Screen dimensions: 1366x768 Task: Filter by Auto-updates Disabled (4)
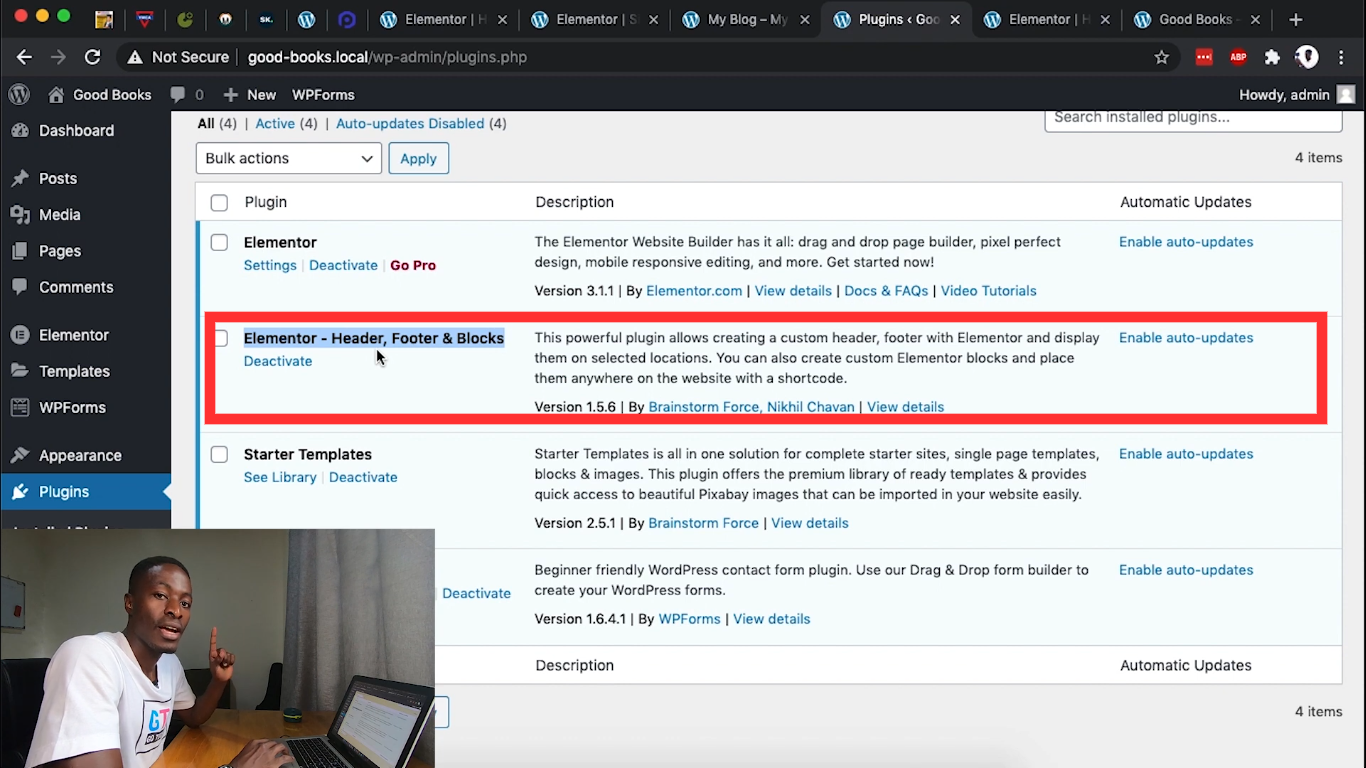click(421, 123)
